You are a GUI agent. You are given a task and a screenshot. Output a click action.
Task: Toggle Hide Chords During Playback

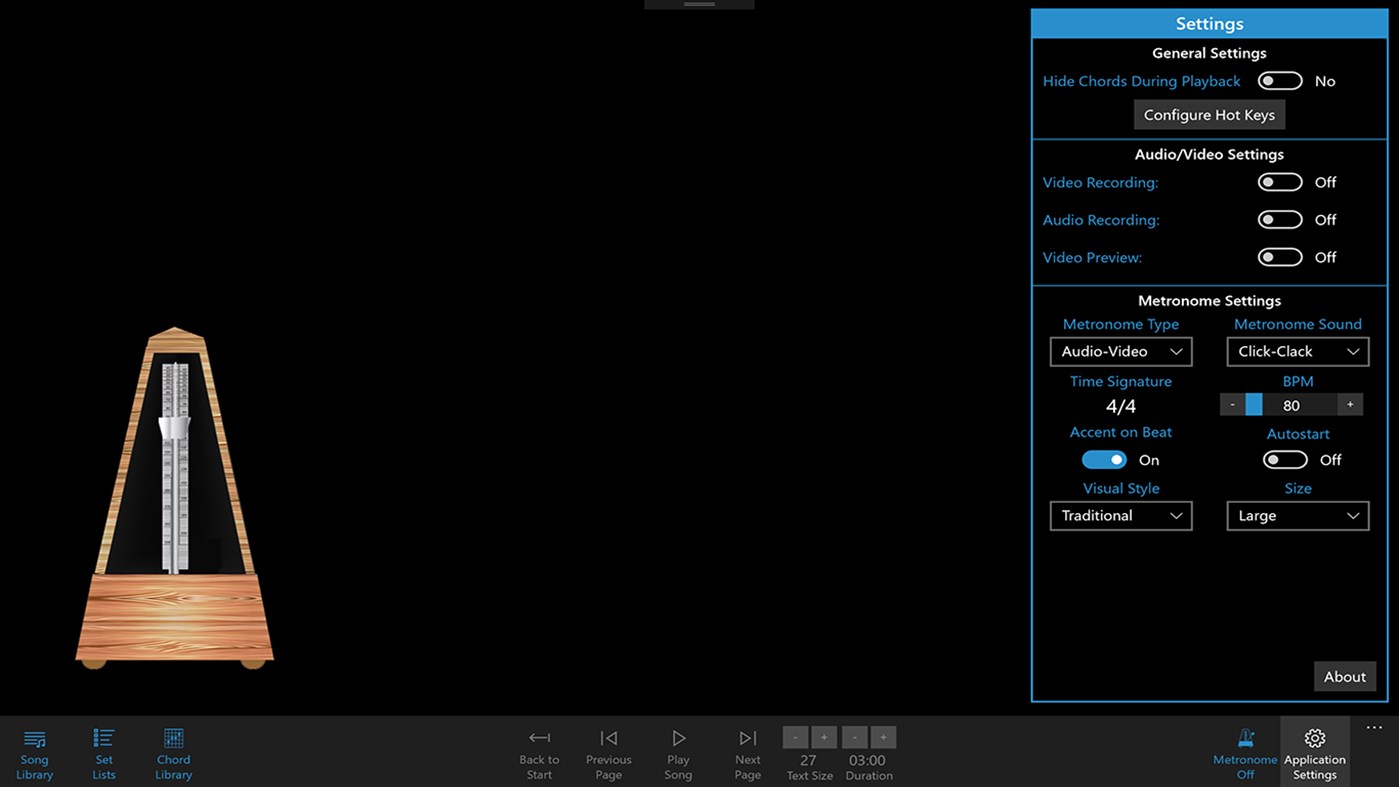point(1280,80)
